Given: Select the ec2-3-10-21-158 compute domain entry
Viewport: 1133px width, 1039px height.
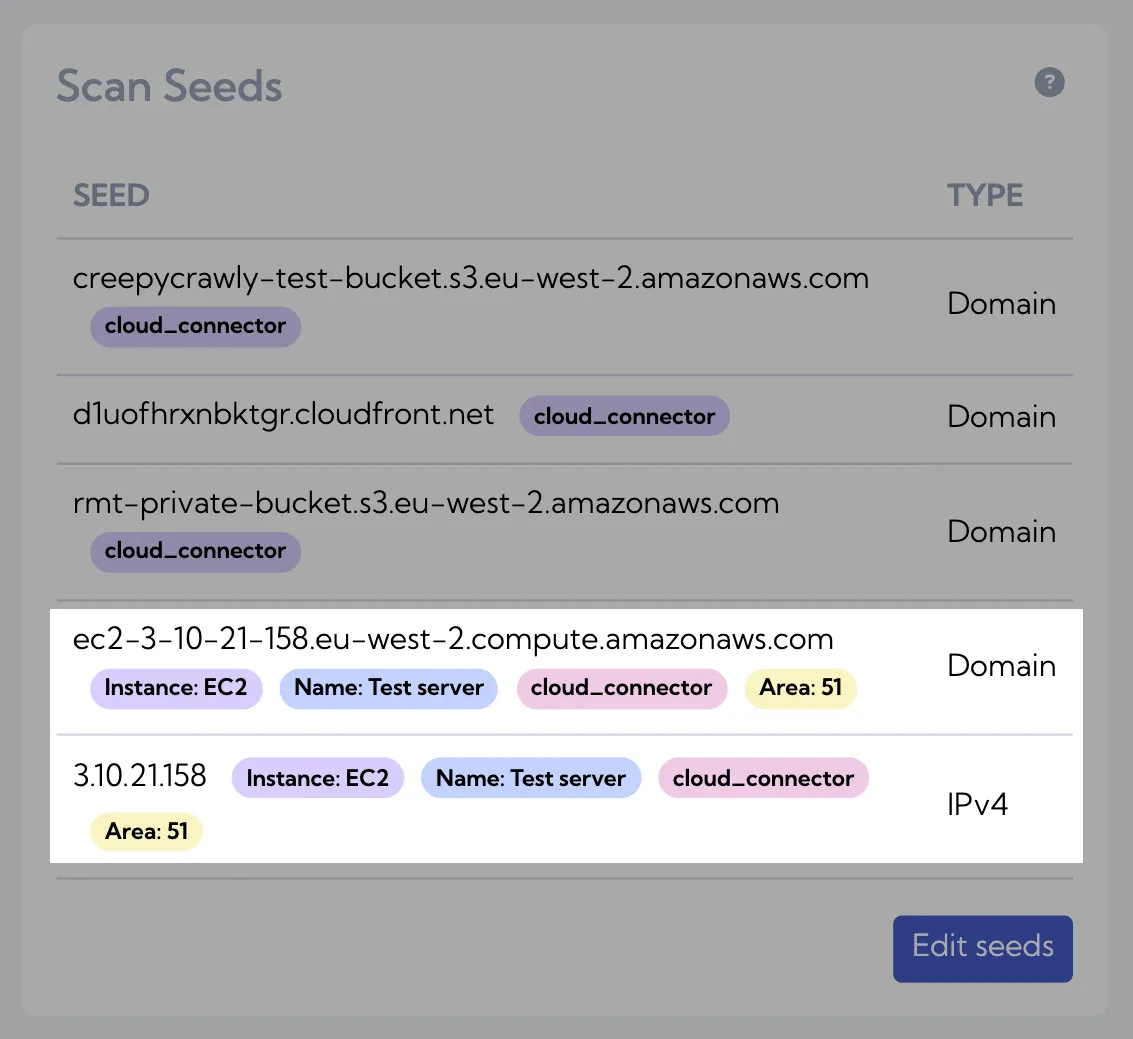Looking at the screenshot, I should 452,639.
